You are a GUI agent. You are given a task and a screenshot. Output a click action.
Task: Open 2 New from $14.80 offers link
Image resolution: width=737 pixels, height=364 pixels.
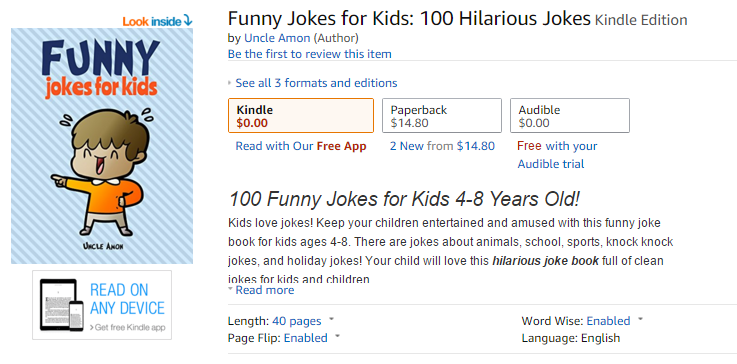coord(442,146)
